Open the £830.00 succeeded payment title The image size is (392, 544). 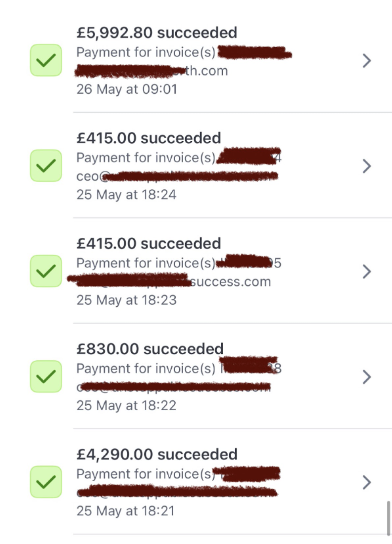(150, 349)
